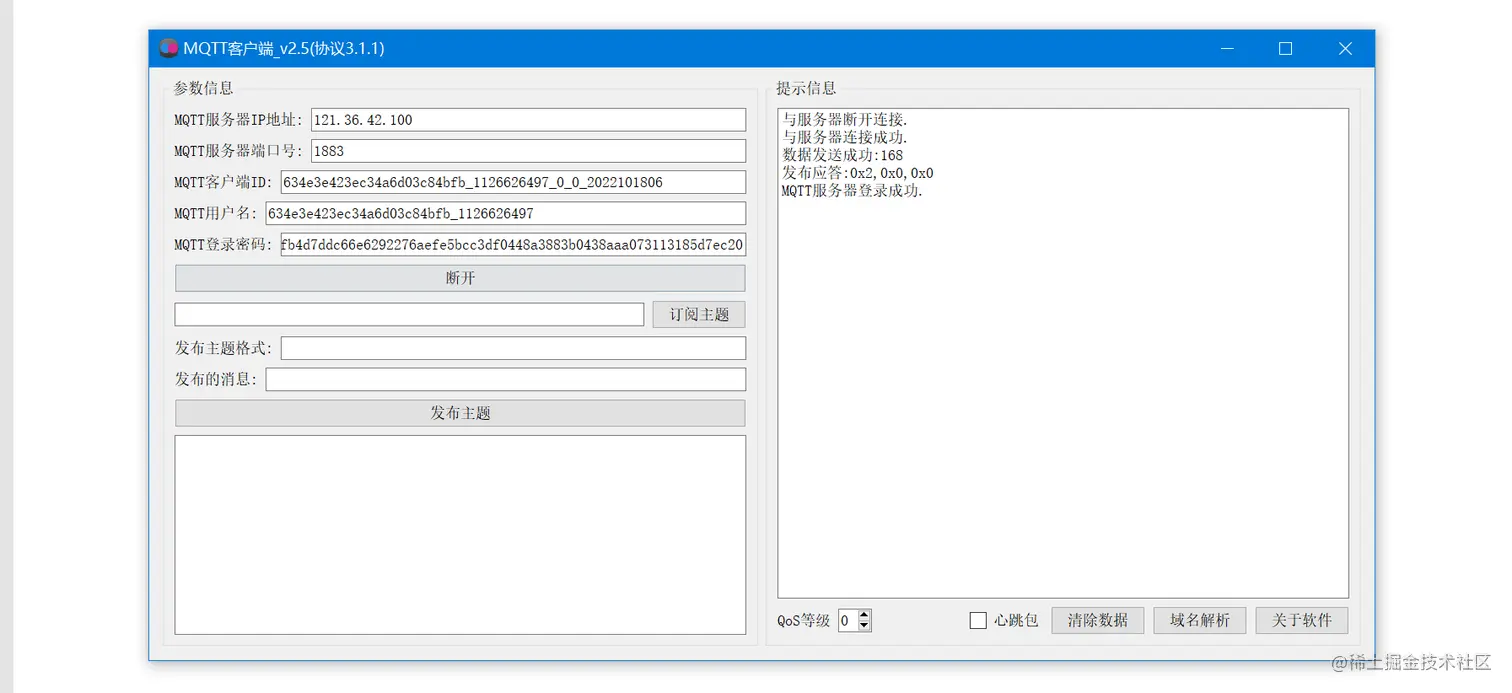Click the MQTT username field
This screenshot has width=1512, height=693.
(x=506, y=213)
